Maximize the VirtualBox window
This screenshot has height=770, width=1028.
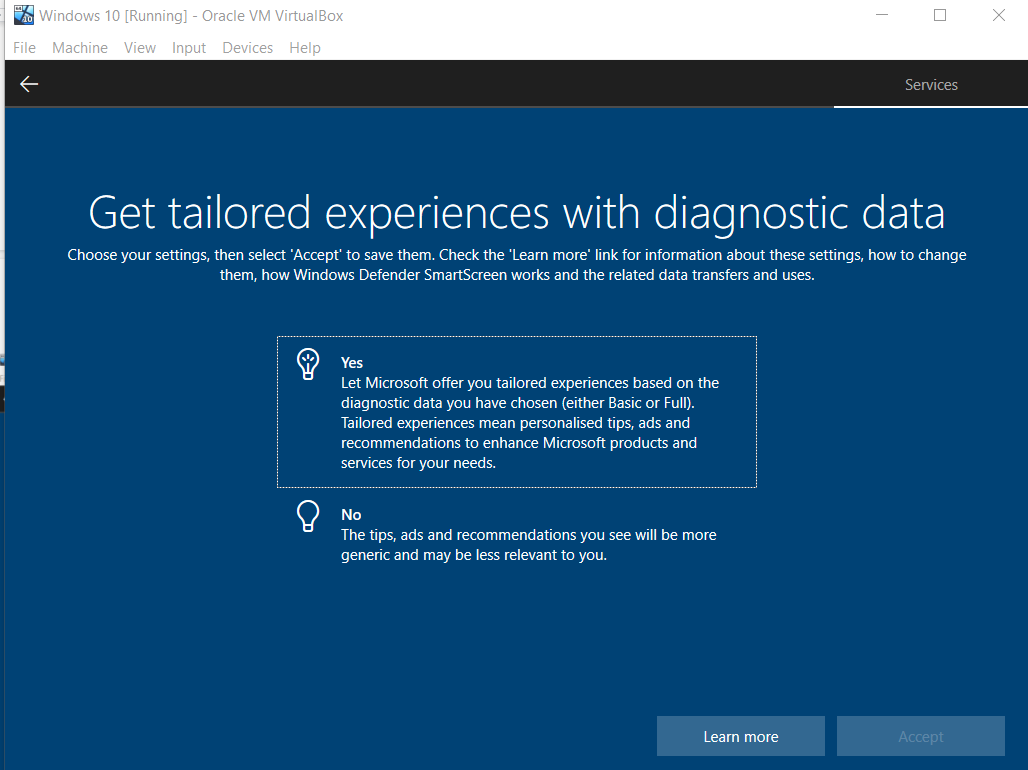(939, 15)
